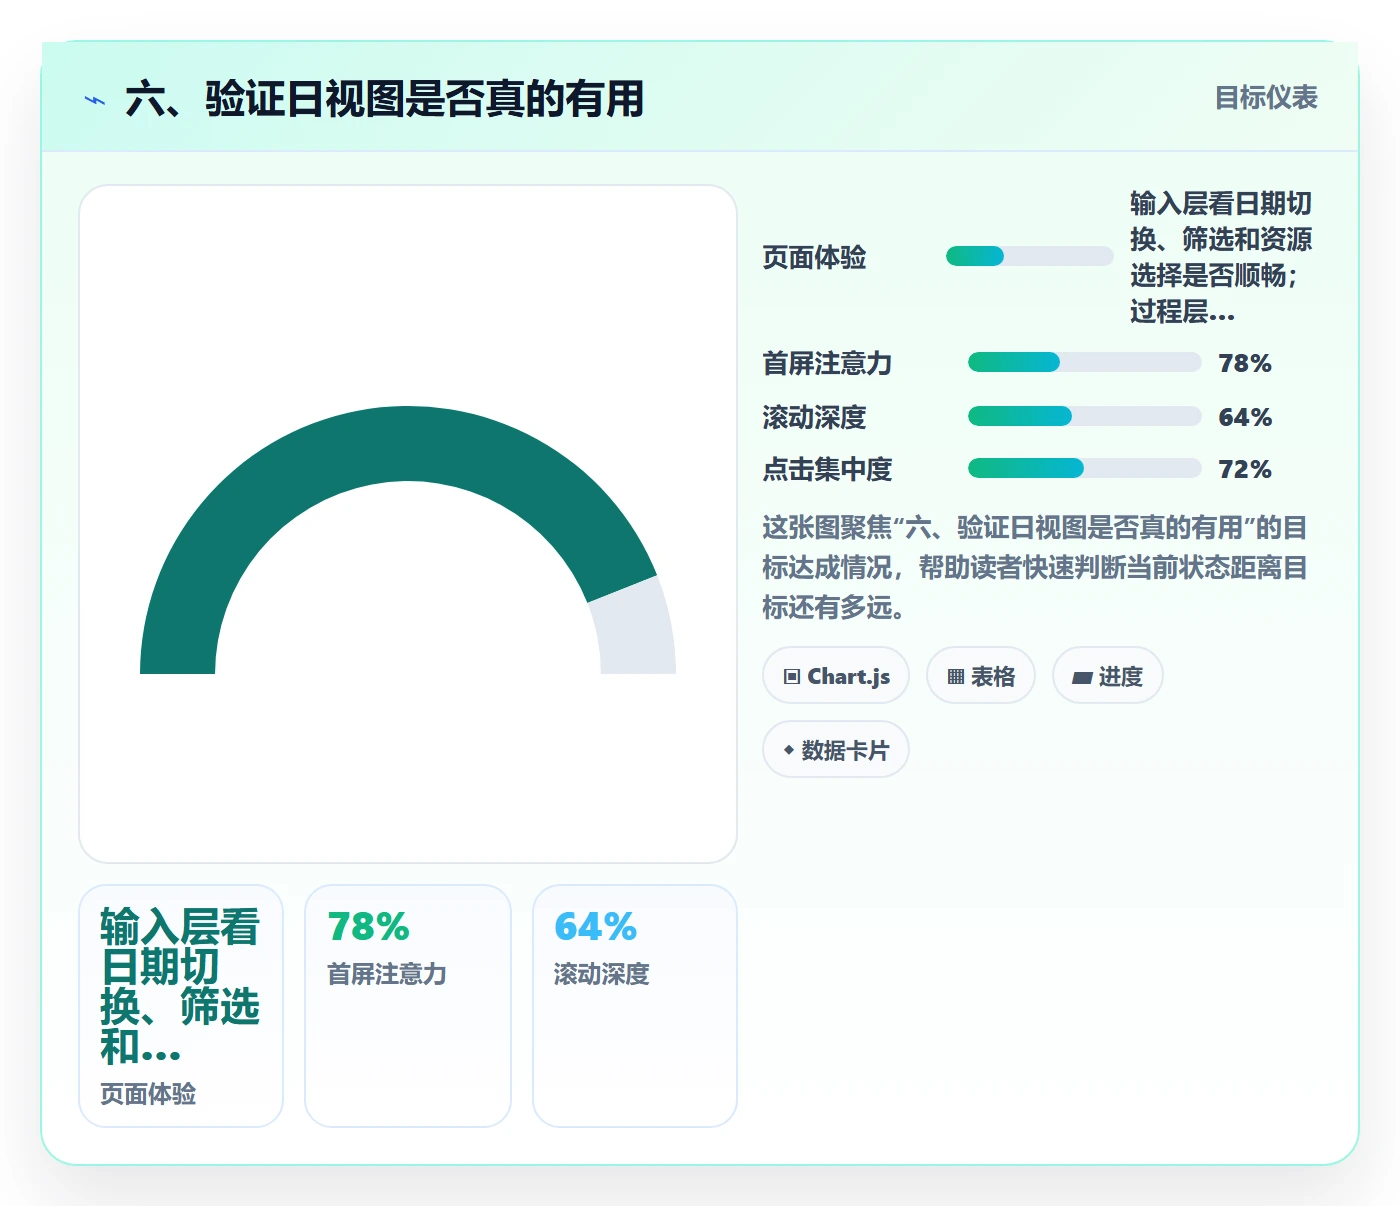Click the title 六、验证日视图是否真的有用
This screenshot has width=1400, height=1206.
pyautogui.click(x=385, y=99)
